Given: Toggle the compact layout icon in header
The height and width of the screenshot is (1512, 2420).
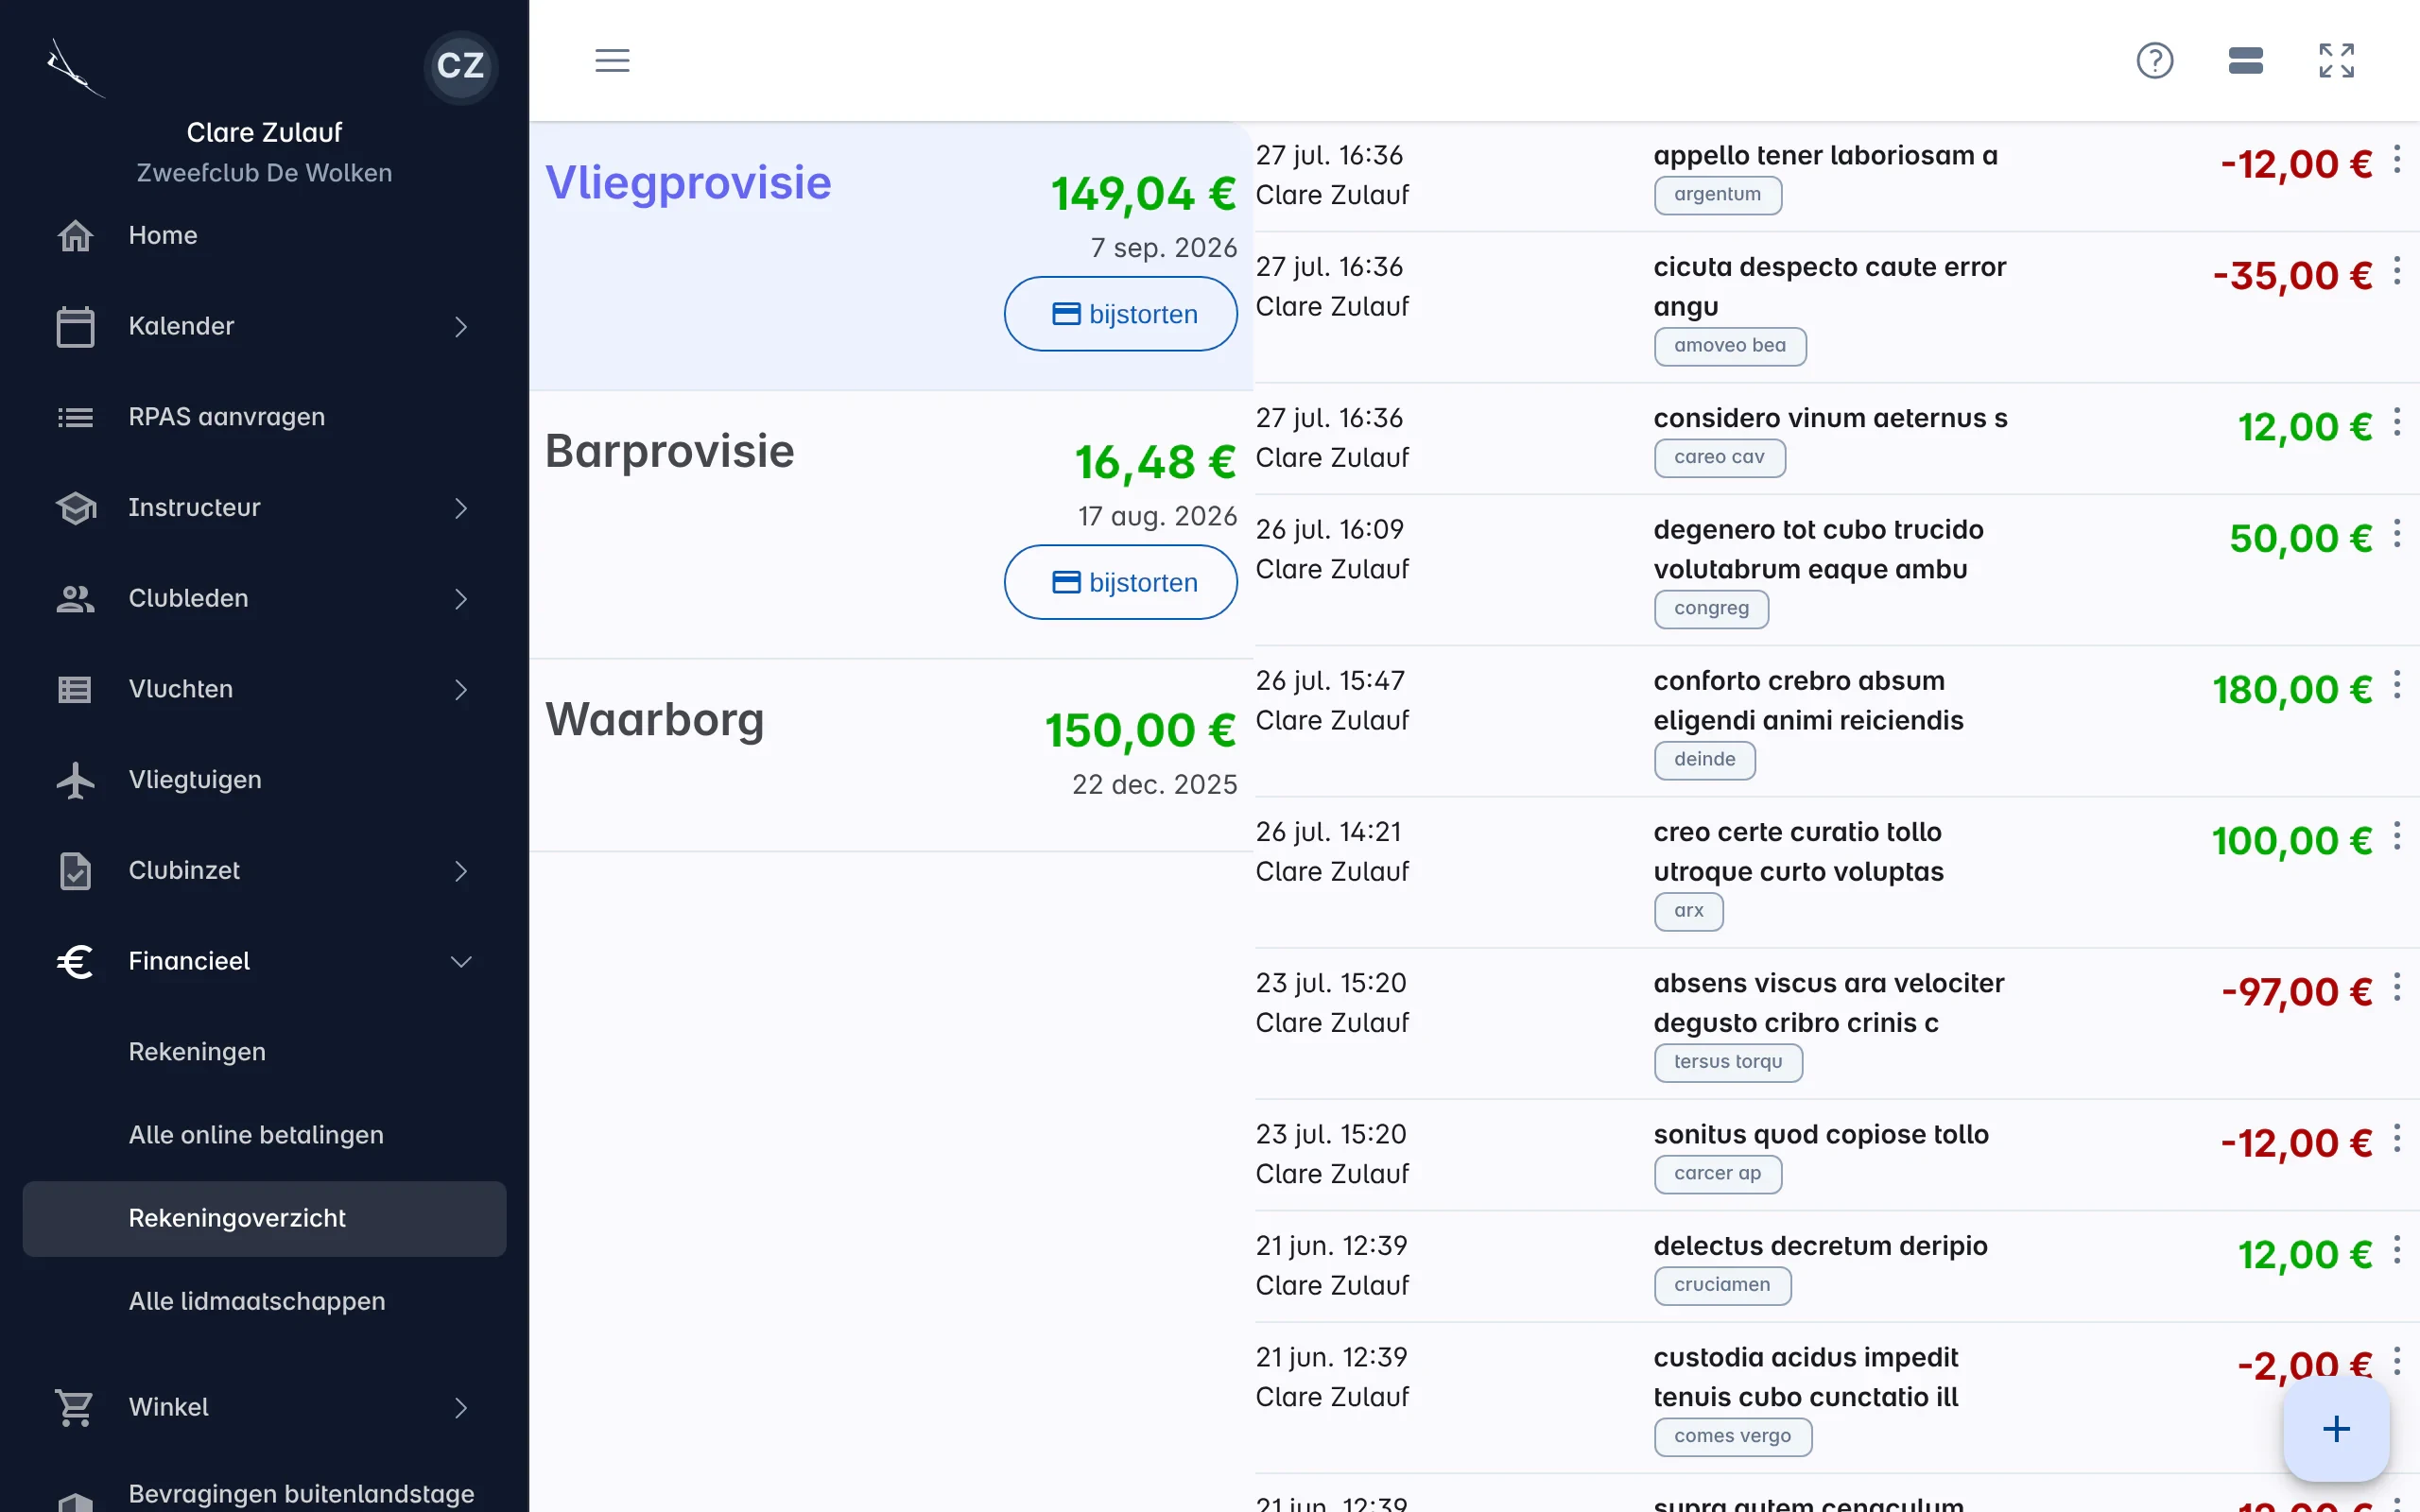Looking at the screenshot, I should tap(2245, 60).
